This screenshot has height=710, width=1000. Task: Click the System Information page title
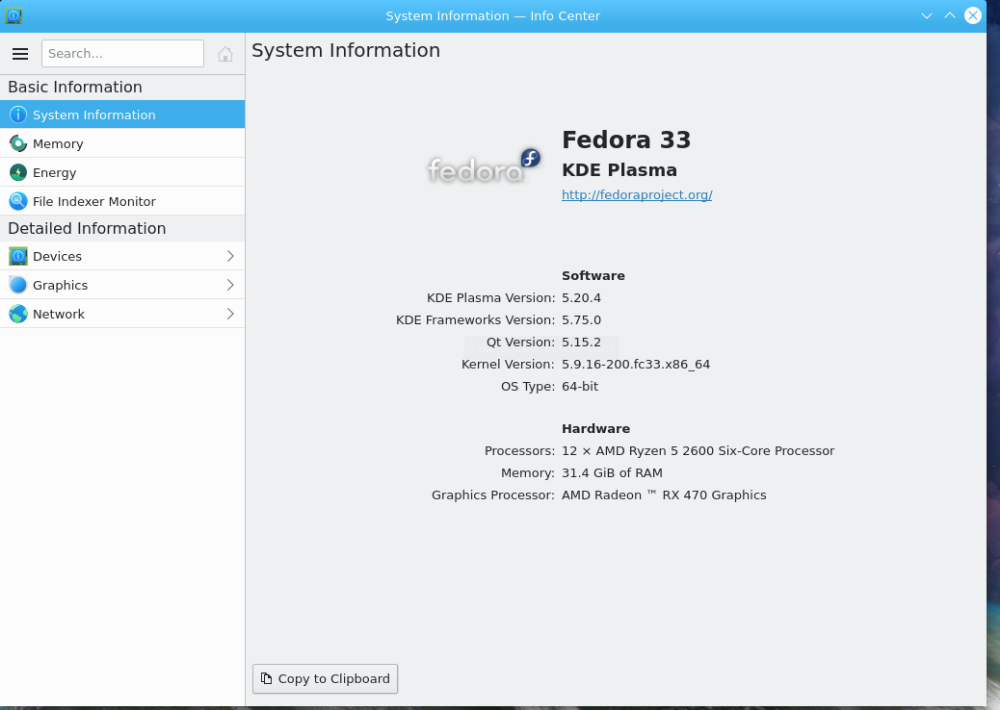pos(346,50)
